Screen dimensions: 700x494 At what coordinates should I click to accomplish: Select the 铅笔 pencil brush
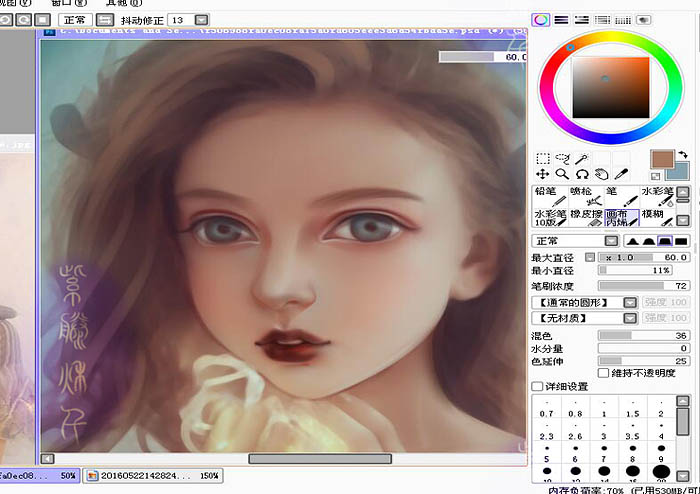tap(550, 196)
